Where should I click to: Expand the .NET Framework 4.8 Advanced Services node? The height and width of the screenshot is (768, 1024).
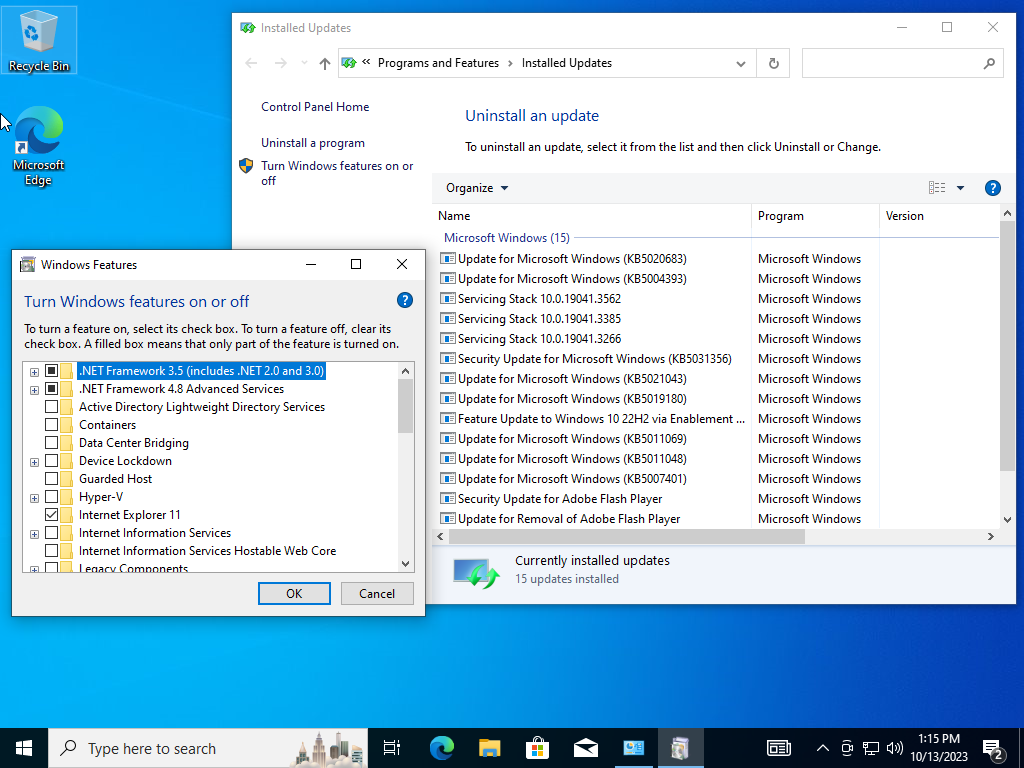[34, 390]
